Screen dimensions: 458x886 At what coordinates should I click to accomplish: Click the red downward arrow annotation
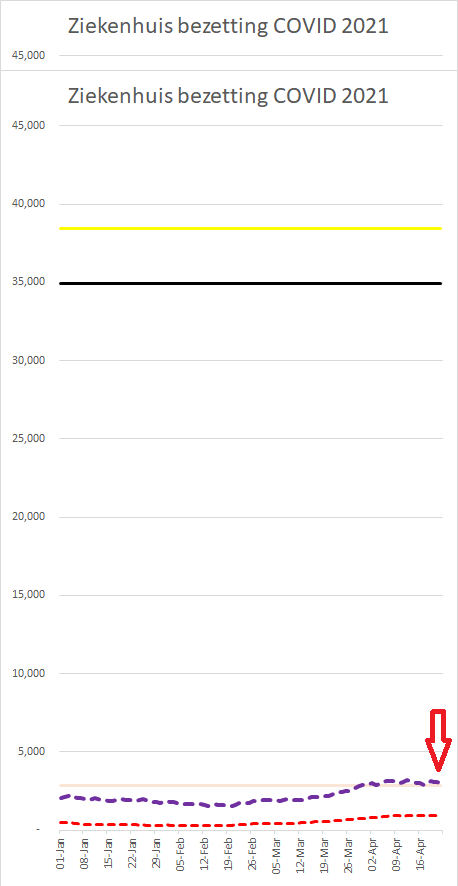coord(438,740)
